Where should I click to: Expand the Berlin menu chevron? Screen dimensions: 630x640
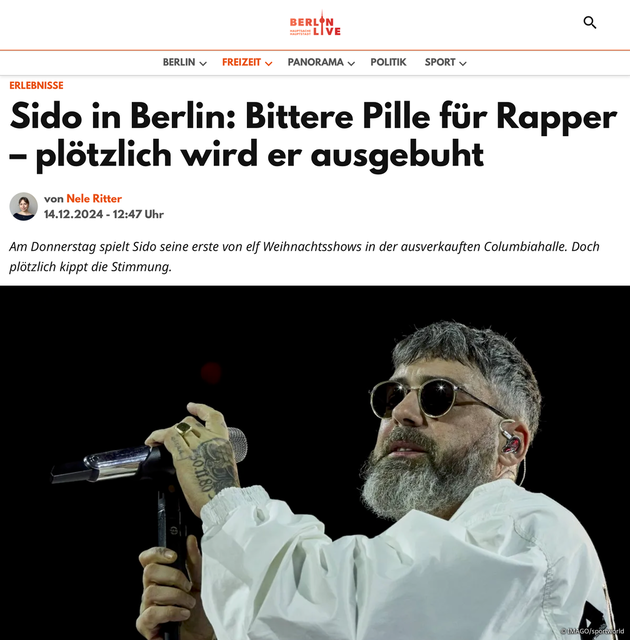pos(203,63)
